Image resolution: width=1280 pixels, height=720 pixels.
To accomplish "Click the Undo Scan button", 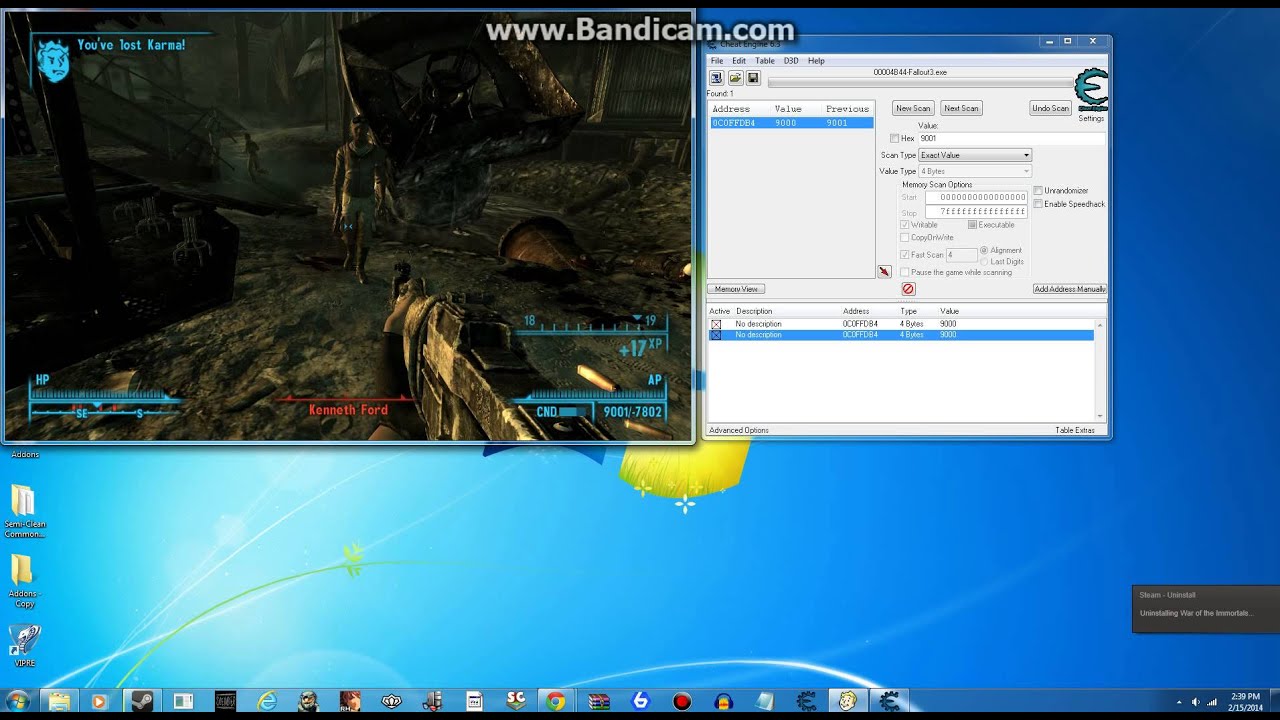I will pos(1051,108).
